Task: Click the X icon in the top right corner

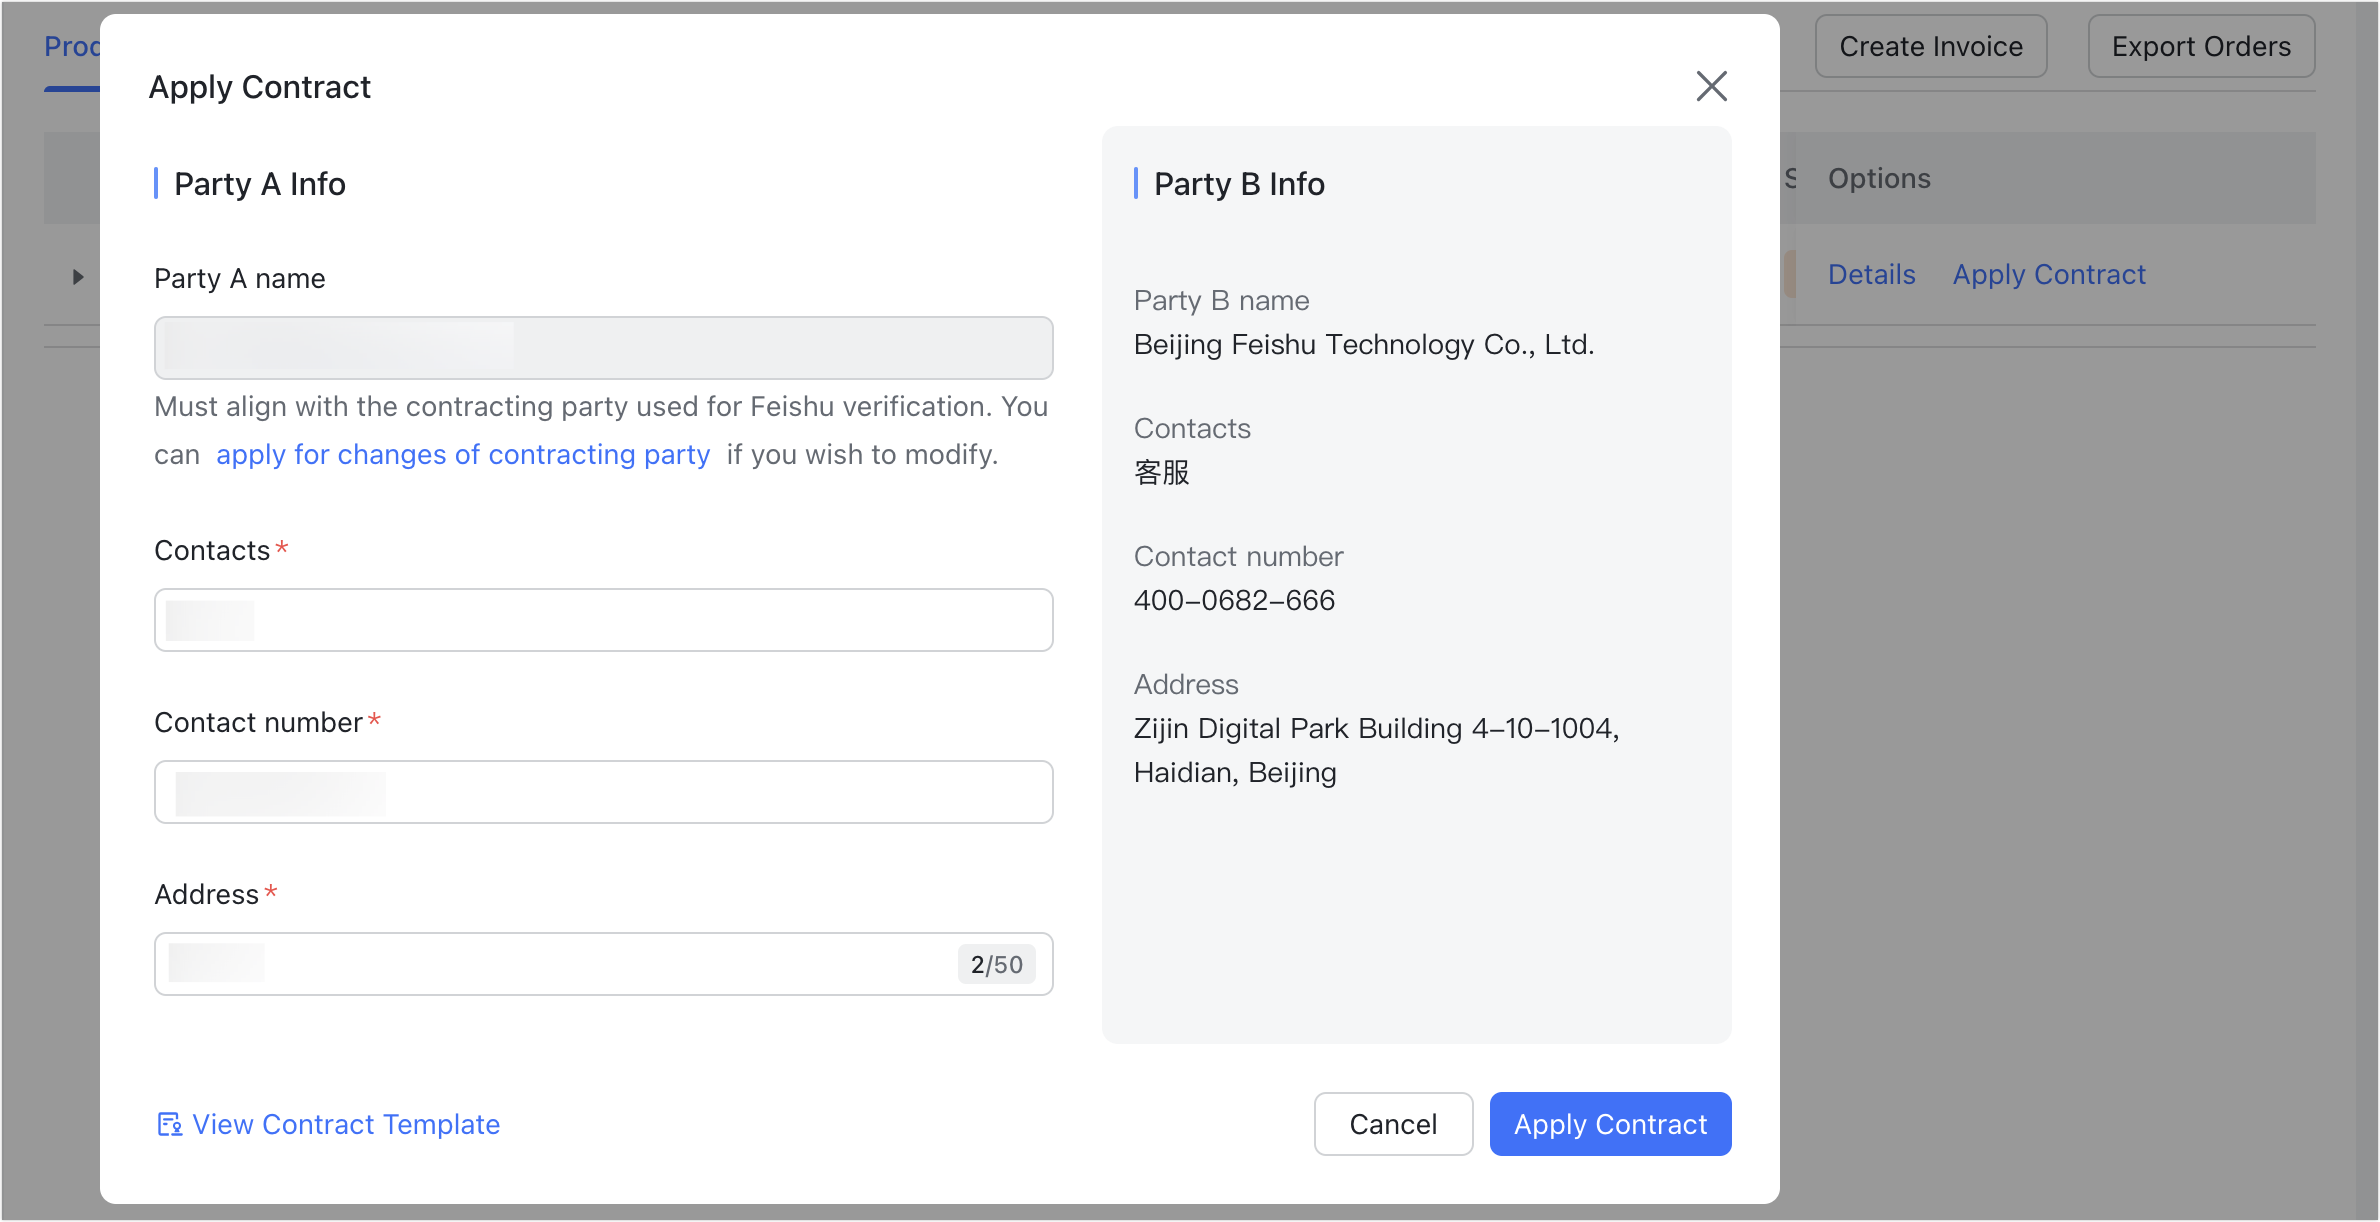Action: tap(1712, 86)
